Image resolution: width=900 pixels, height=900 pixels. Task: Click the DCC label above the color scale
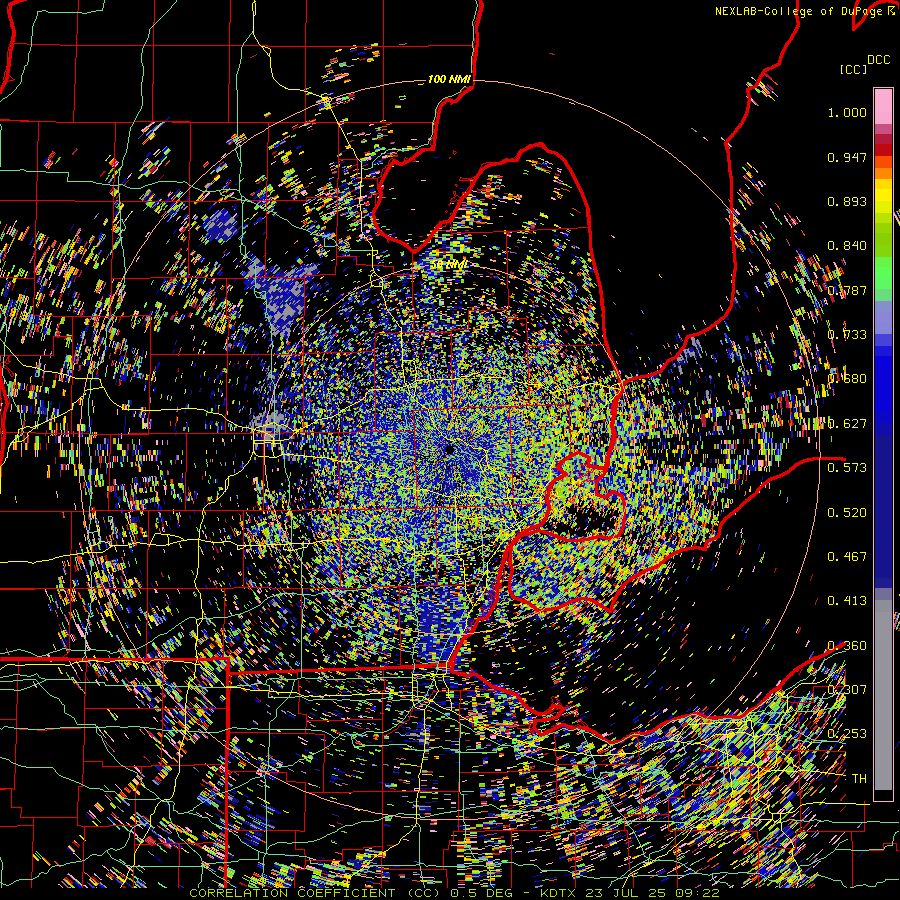(878, 60)
